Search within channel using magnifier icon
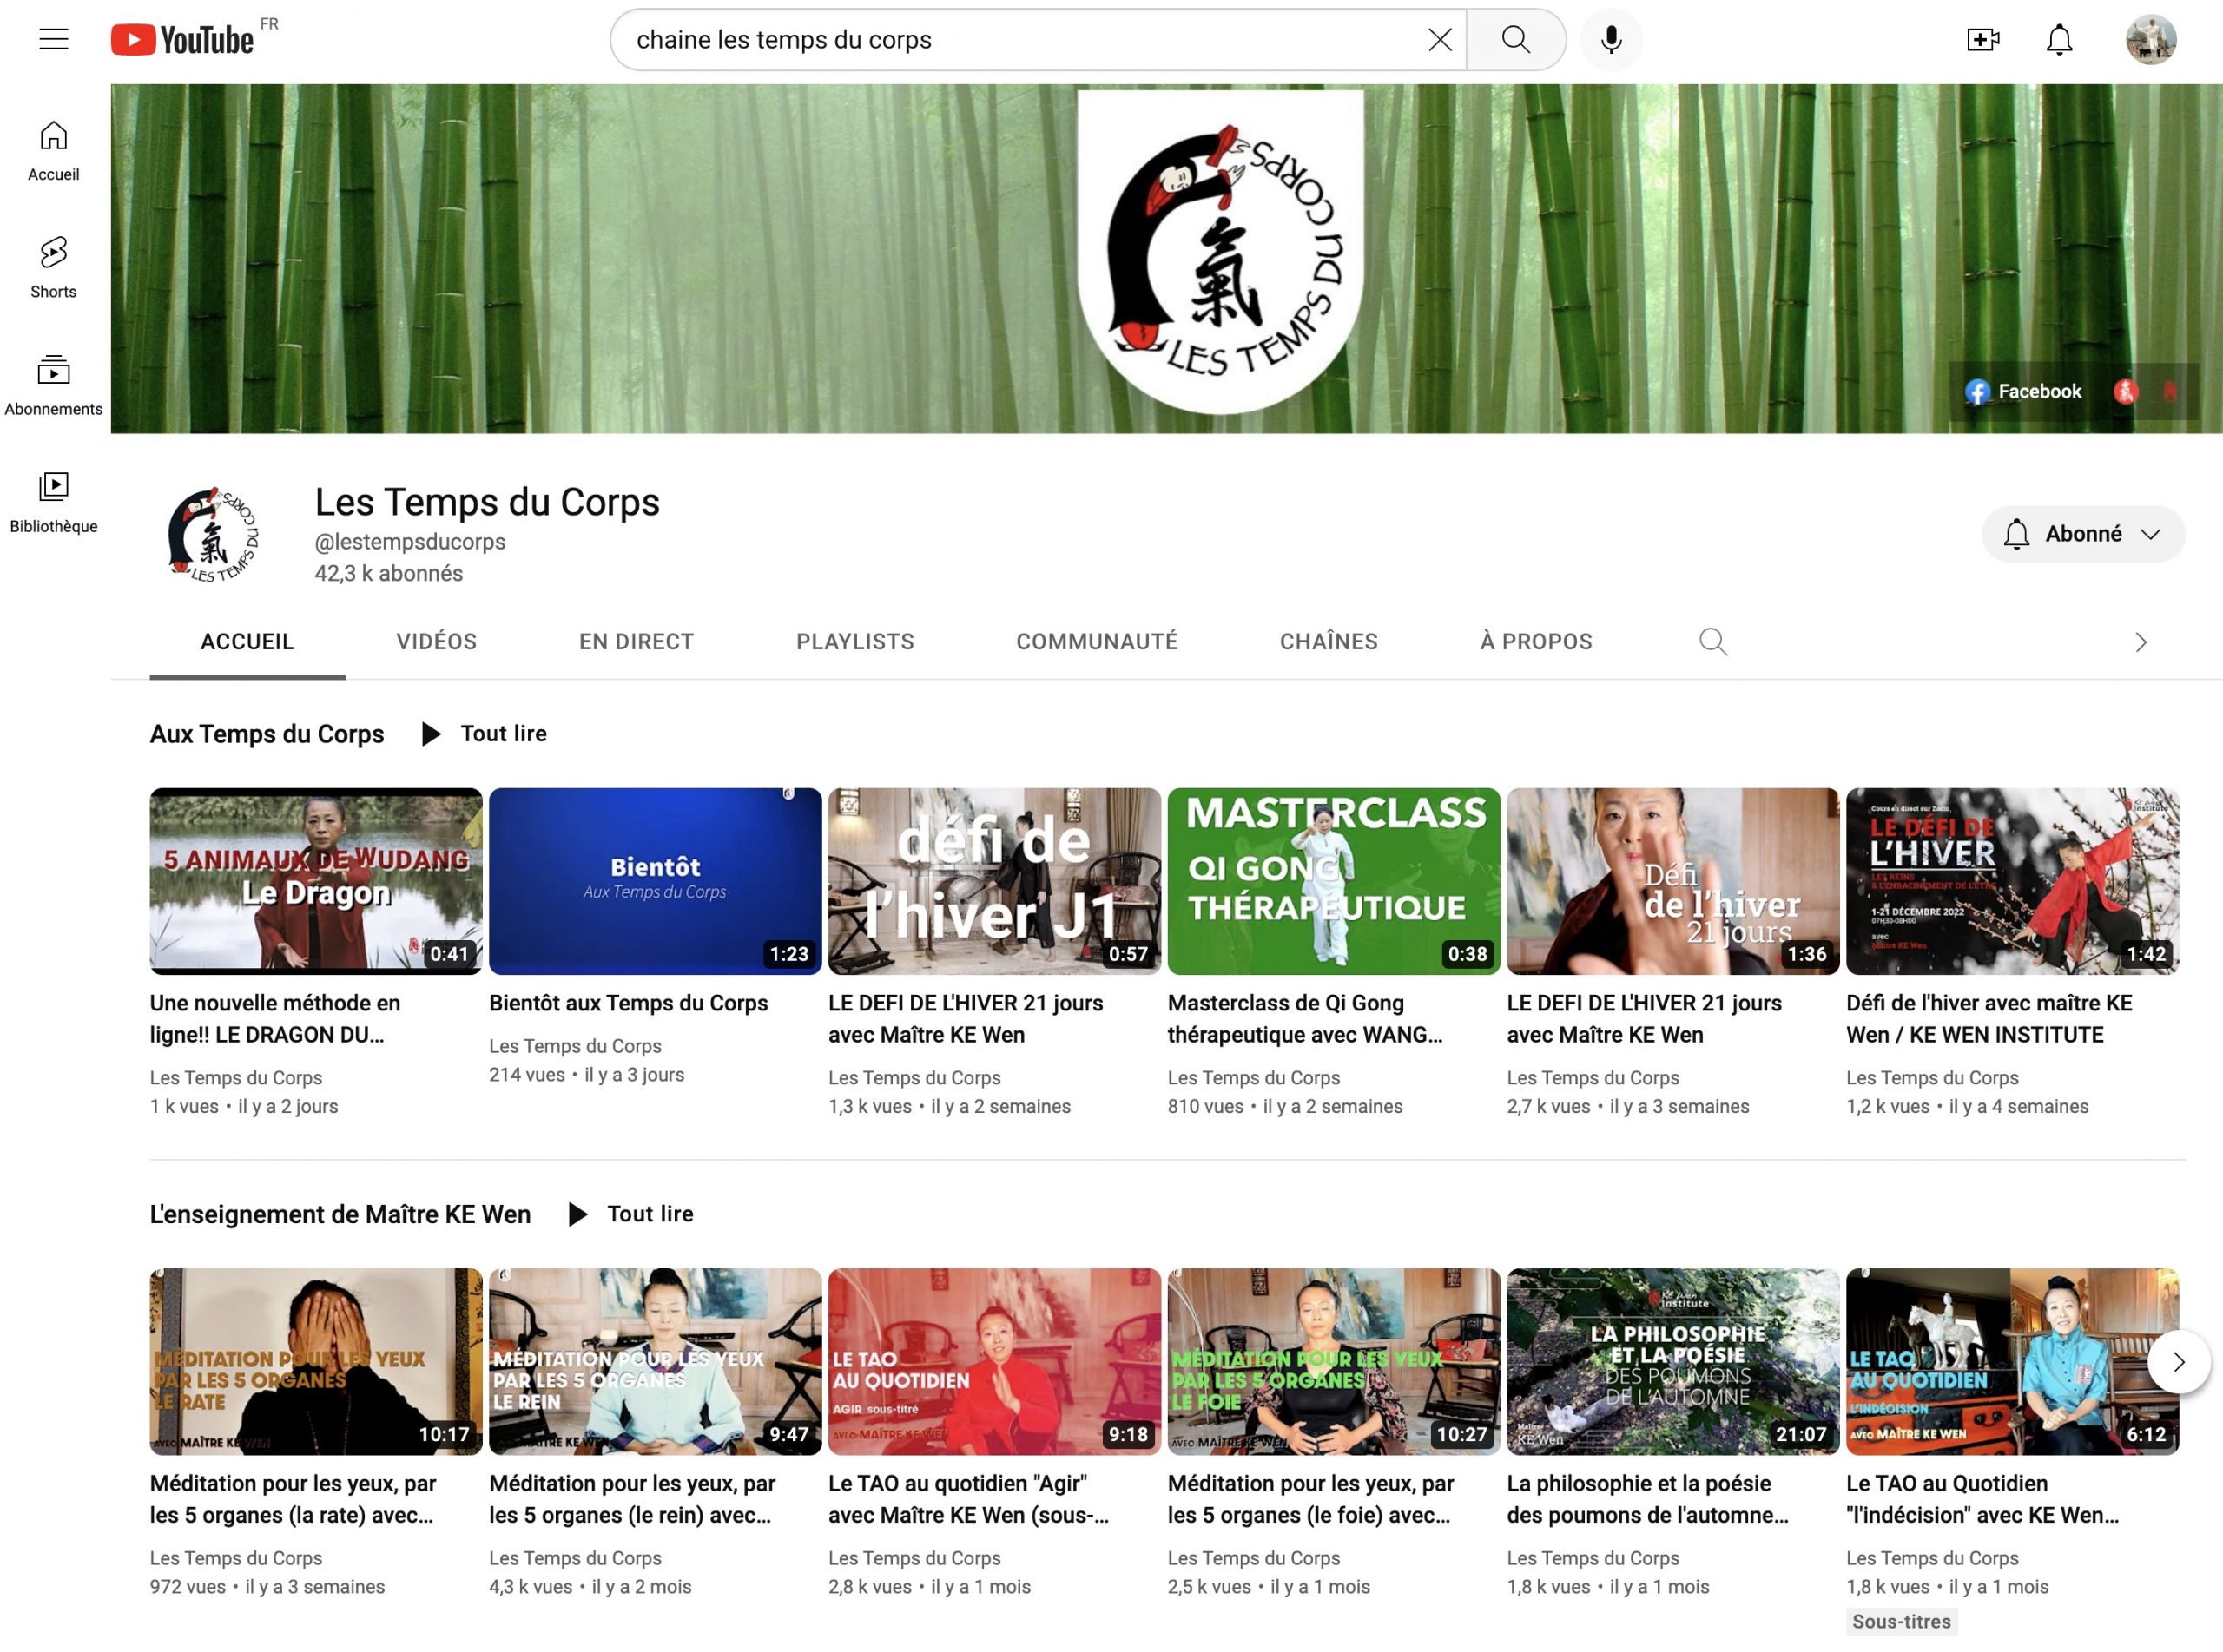The image size is (2223, 1652). click(x=1712, y=641)
